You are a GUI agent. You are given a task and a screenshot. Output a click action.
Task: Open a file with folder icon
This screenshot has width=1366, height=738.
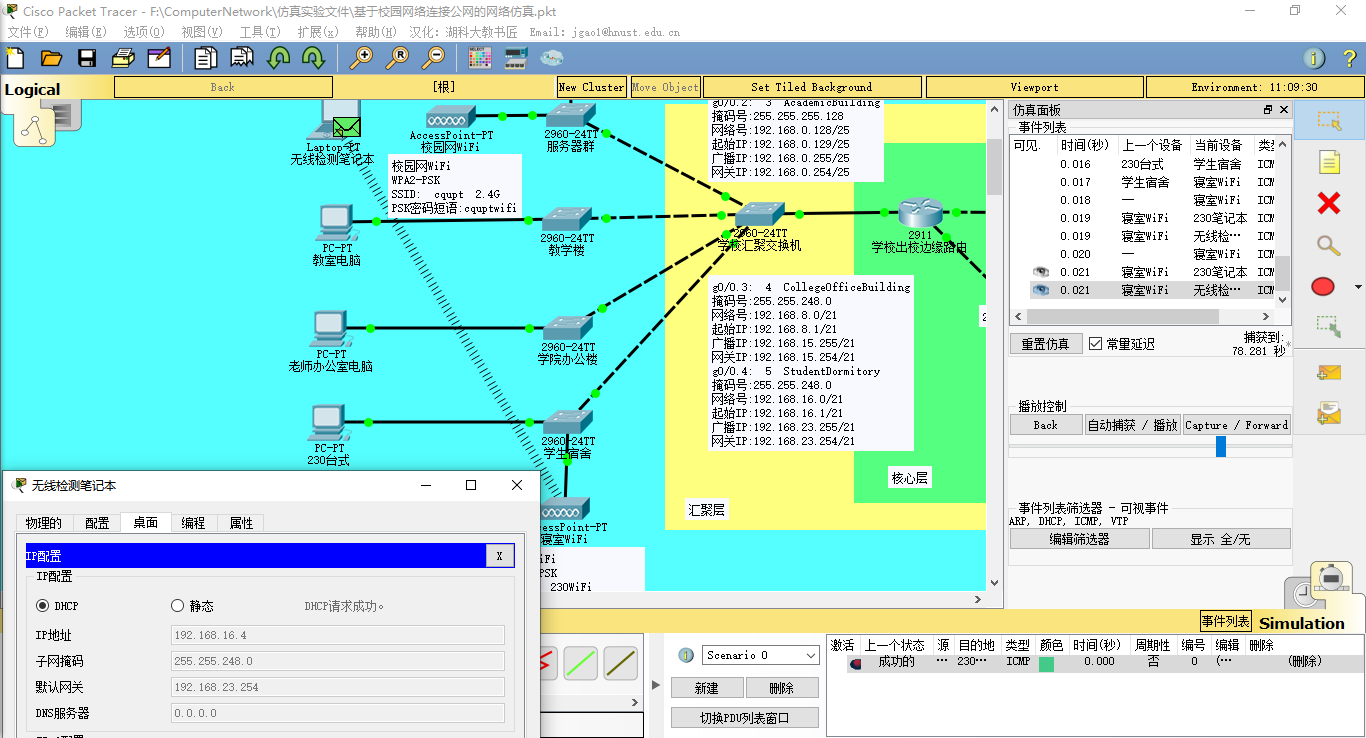(51, 58)
